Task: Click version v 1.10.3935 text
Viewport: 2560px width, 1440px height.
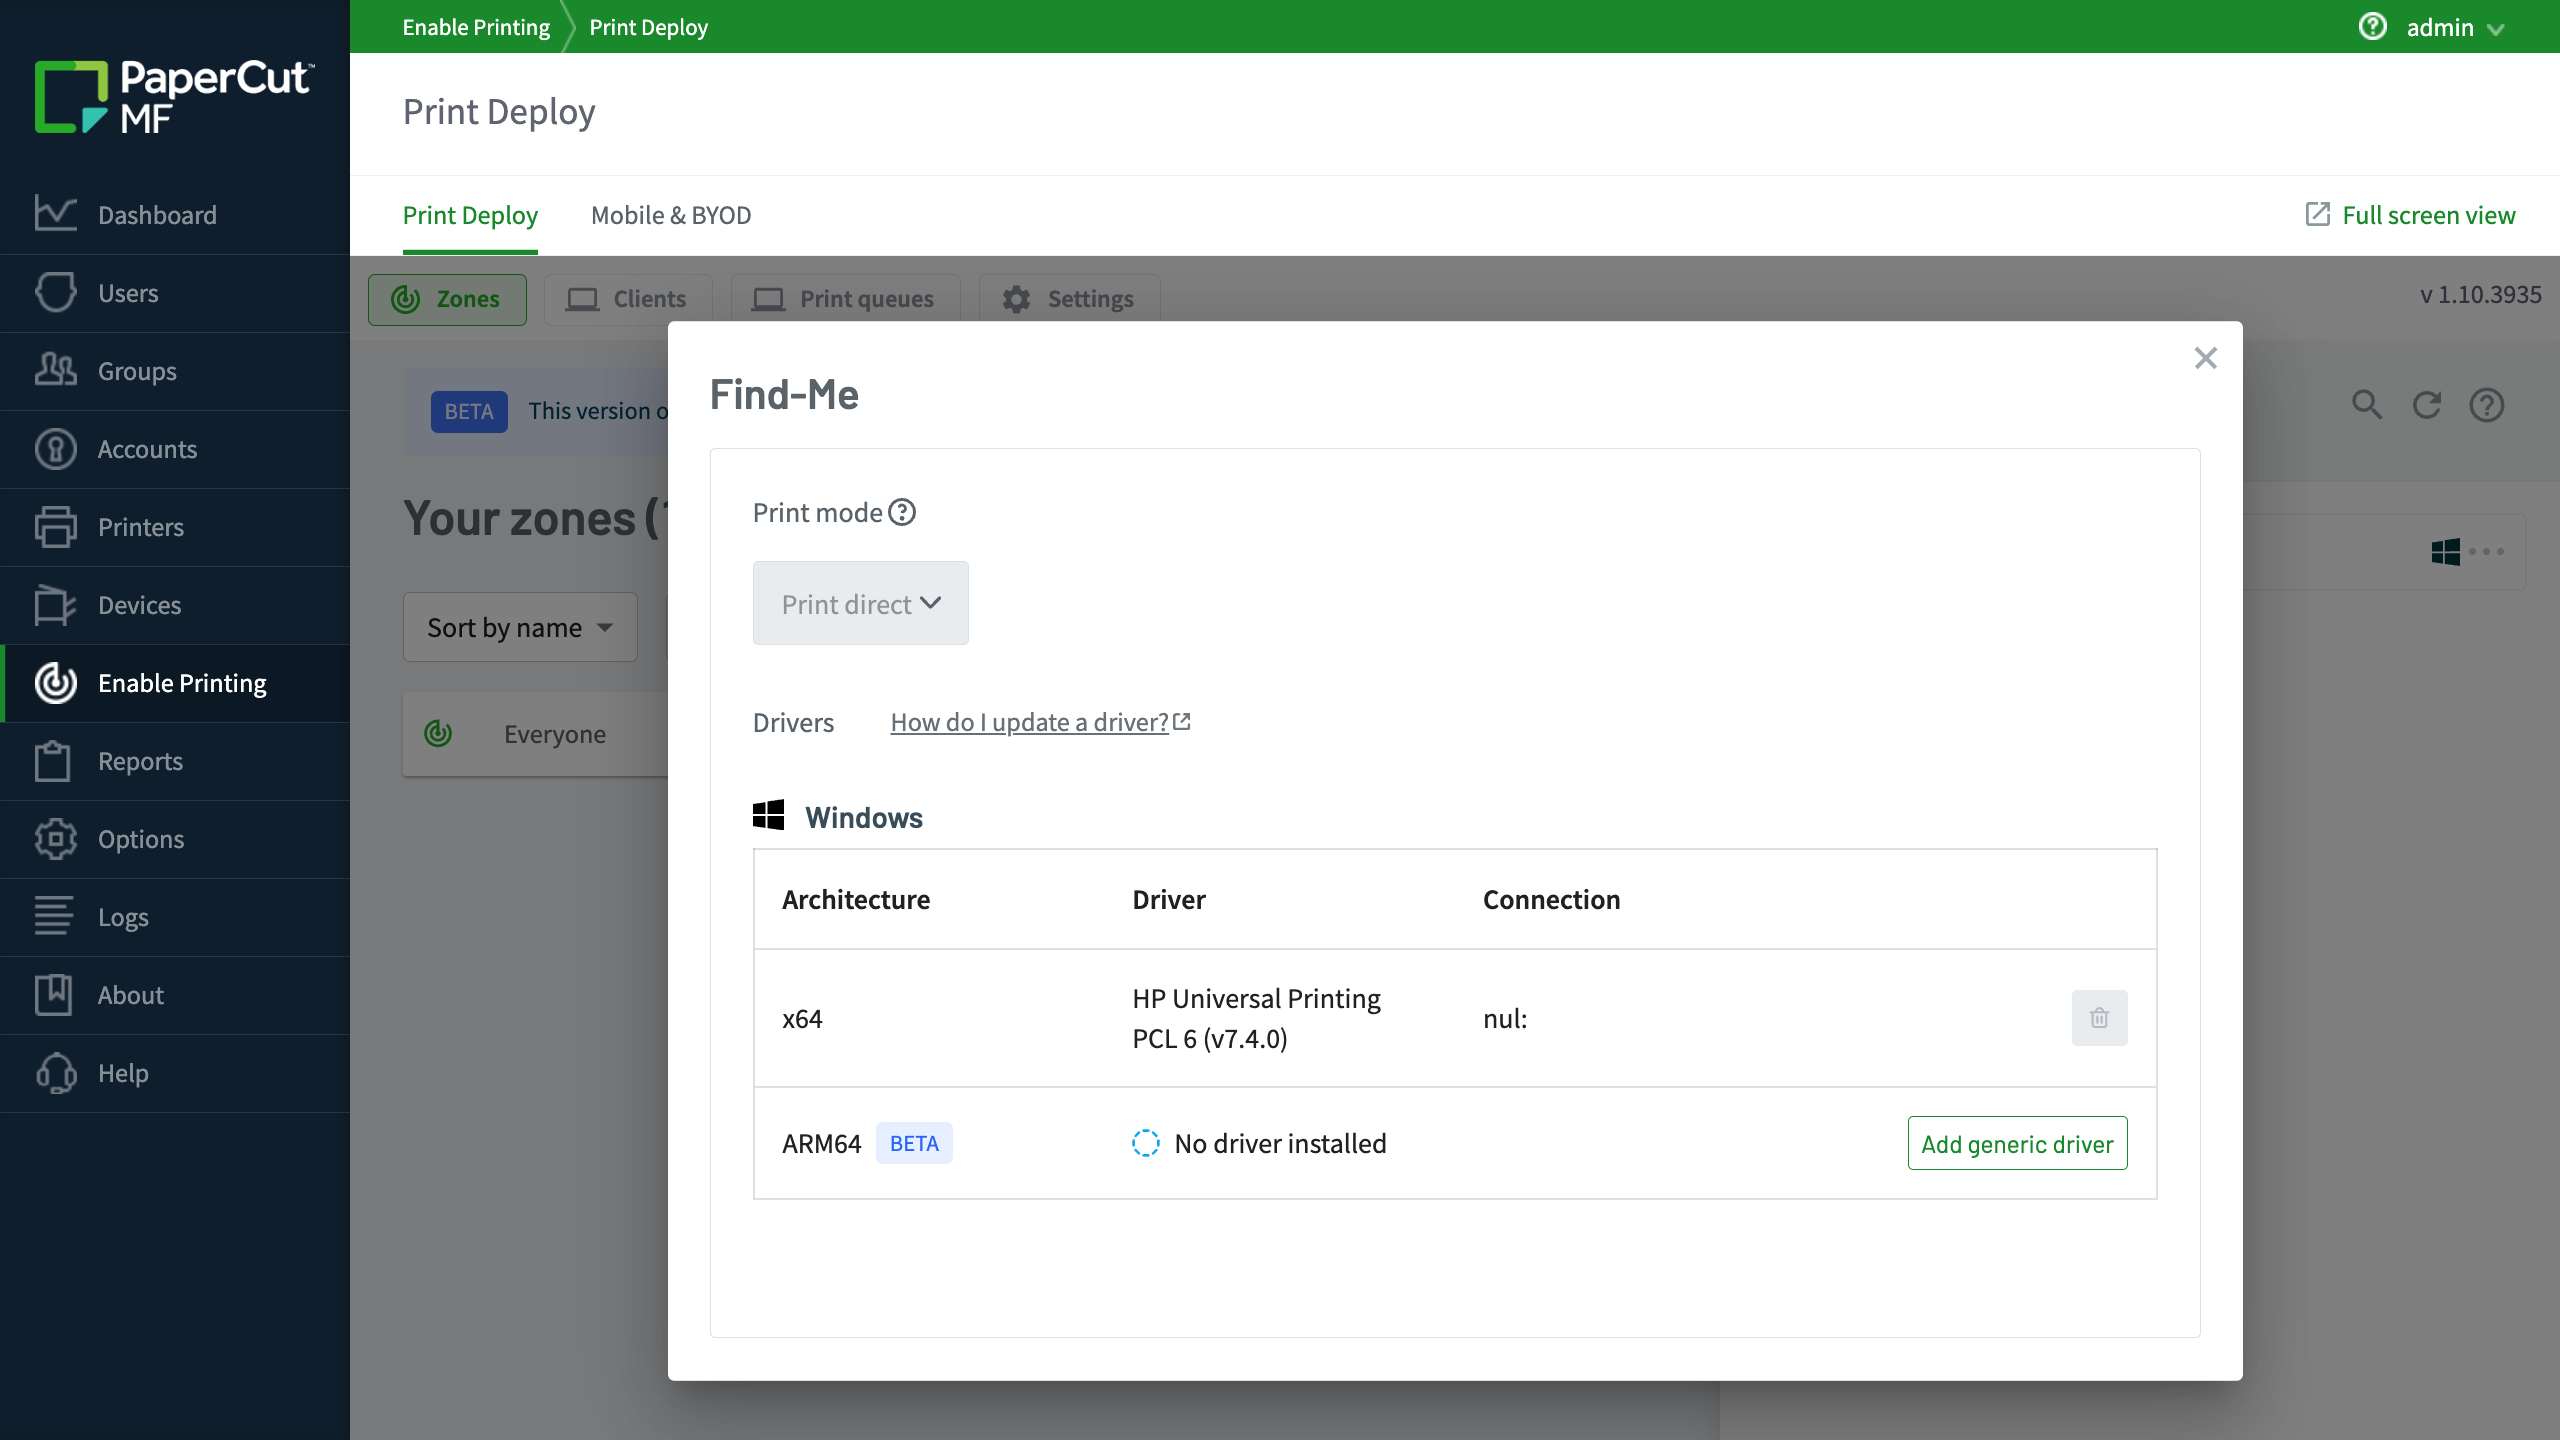Action: click(2480, 295)
